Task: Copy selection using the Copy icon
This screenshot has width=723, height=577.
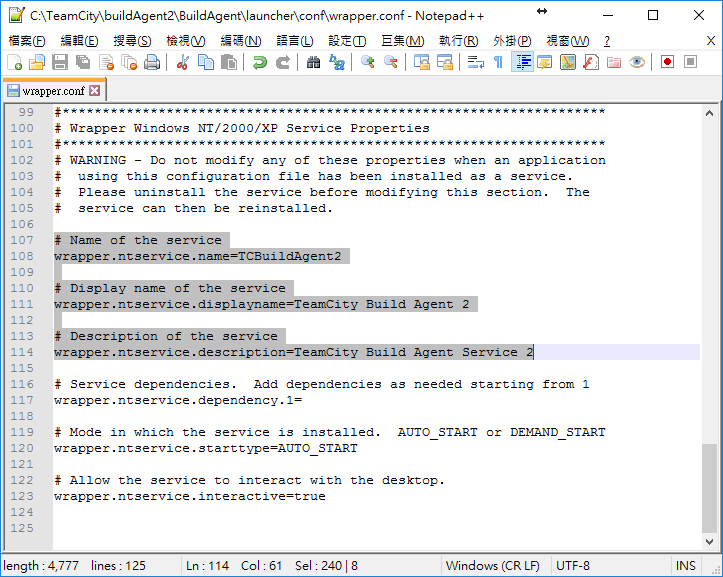Action: [x=206, y=62]
